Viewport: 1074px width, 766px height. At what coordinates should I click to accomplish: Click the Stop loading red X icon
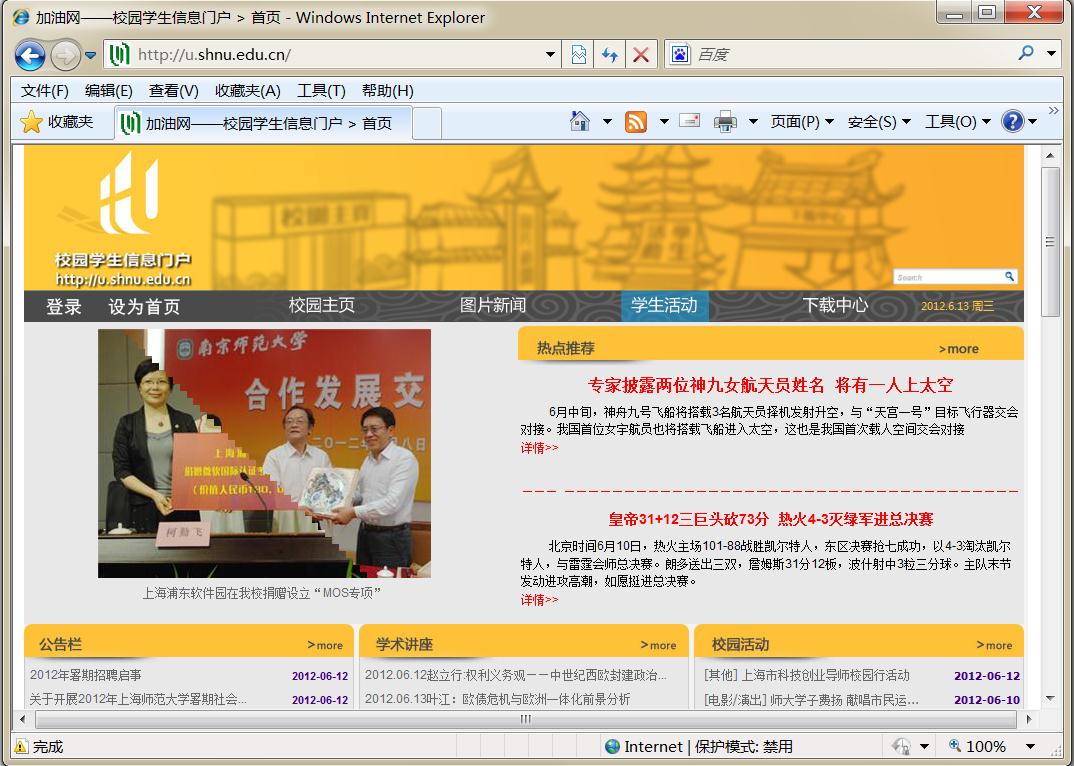(641, 55)
